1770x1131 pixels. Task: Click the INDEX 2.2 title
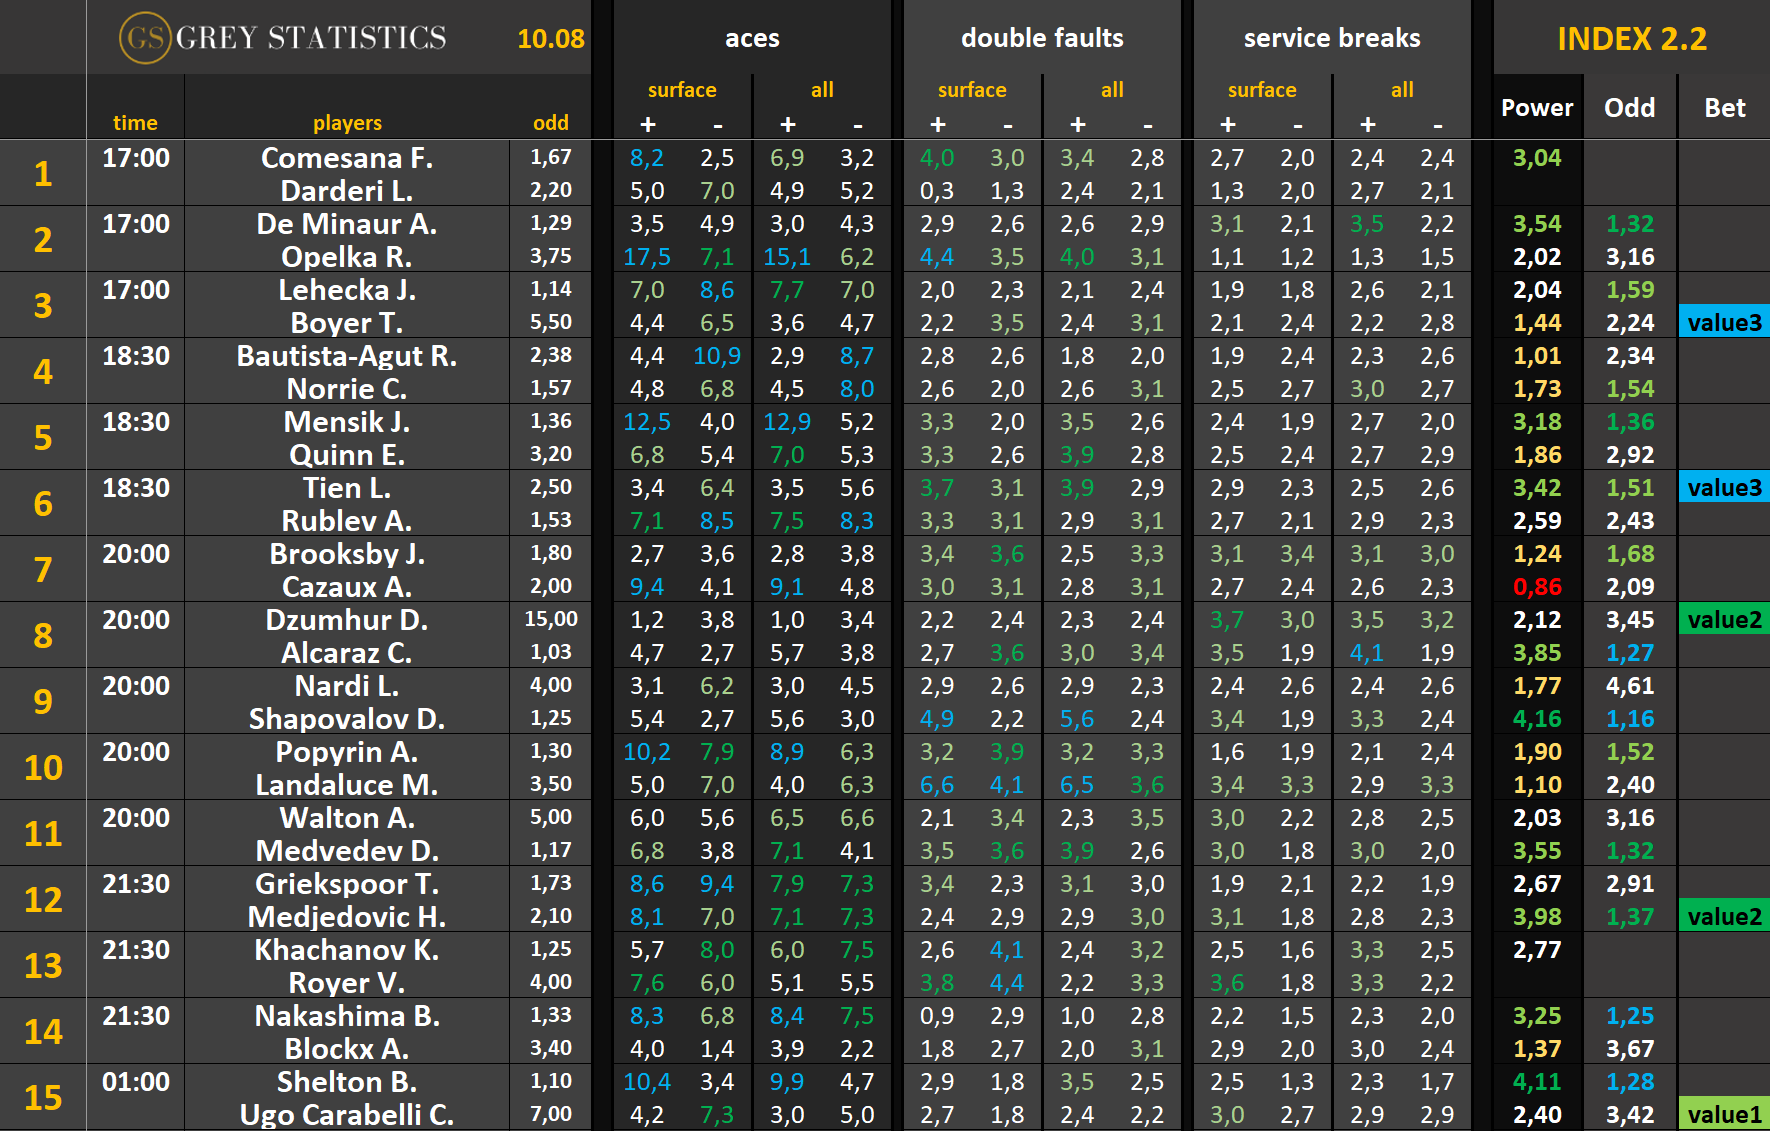(x=1631, y=38)
